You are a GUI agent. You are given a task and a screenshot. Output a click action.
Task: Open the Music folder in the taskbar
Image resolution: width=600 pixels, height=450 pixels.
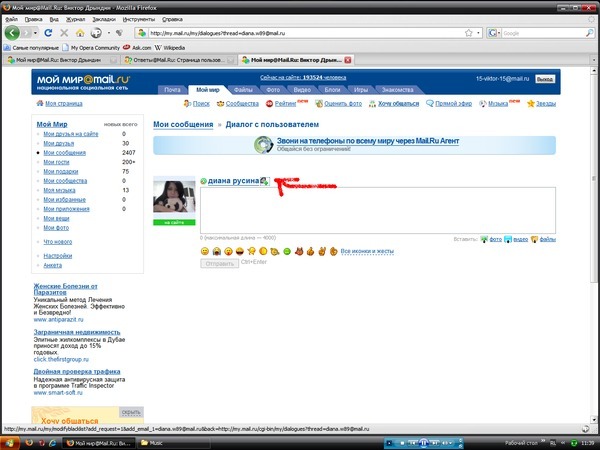tap(173, 443)
